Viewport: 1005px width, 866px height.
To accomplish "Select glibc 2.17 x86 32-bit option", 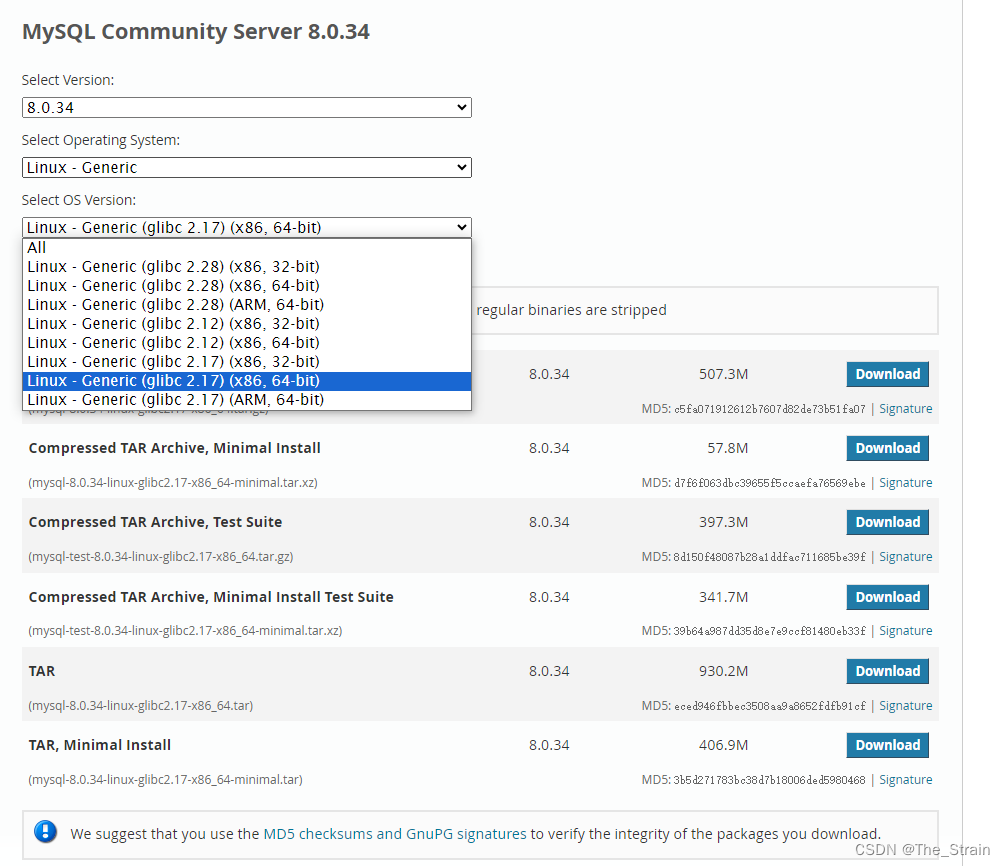I will pyautogui.click(x=247, y=362).
